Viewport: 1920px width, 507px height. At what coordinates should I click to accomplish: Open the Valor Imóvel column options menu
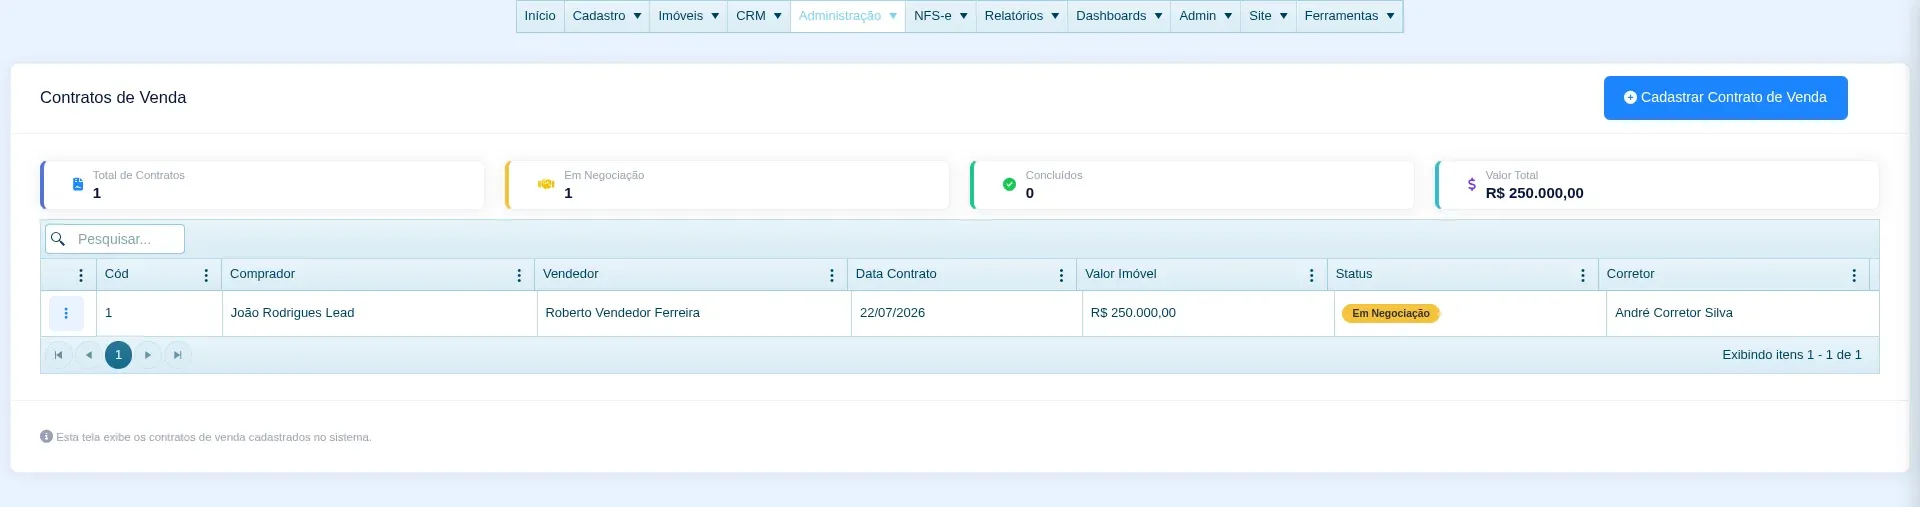pyautogui.click(x=1312, y=275)
